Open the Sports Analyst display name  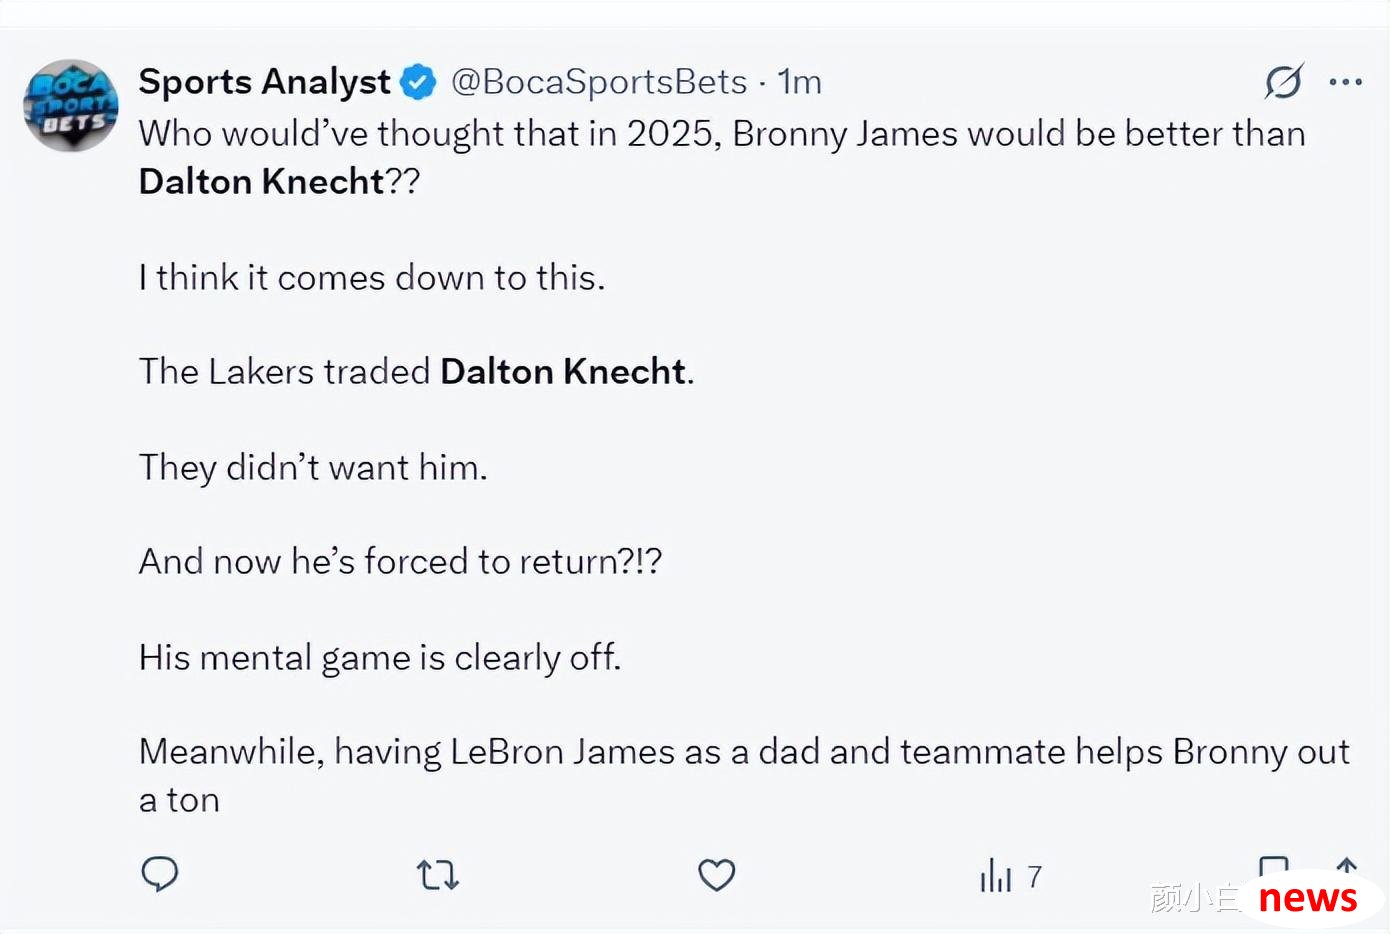click(264, 82)
